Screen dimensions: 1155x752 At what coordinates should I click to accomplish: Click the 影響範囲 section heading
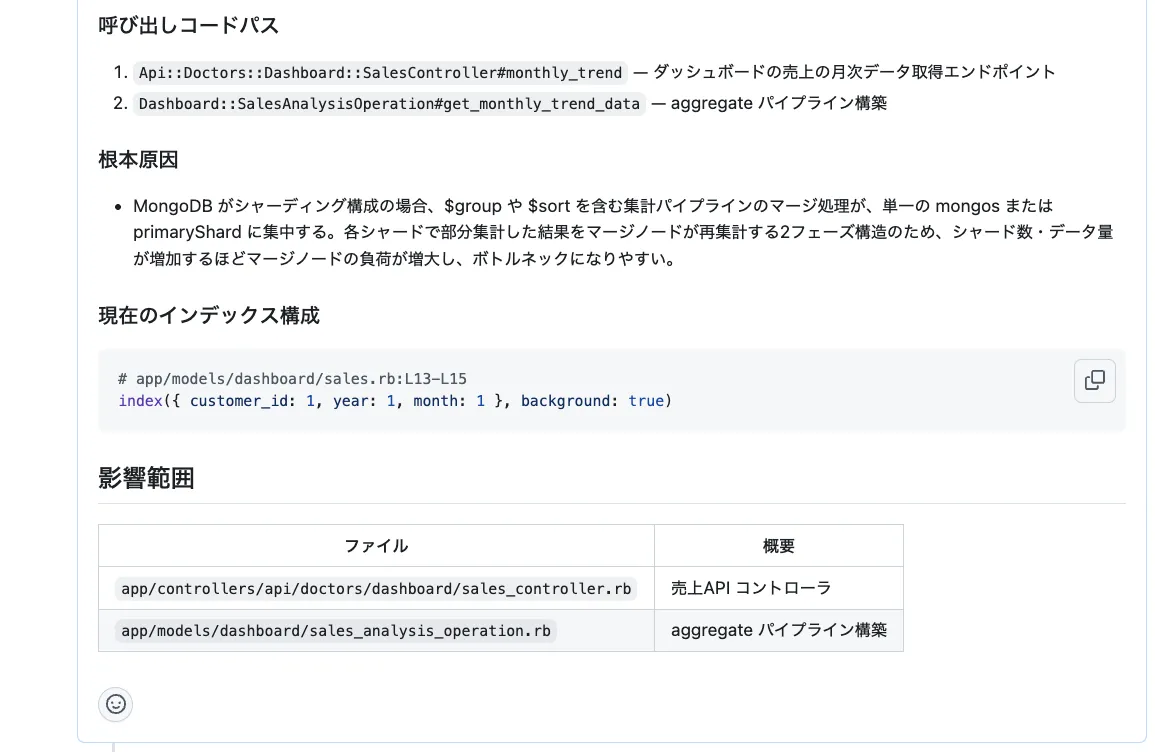(146, 479)
